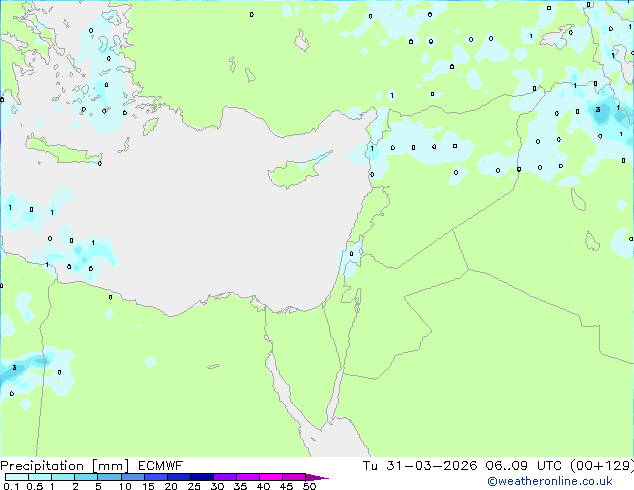Select the legend swatch between 10 and 15
The height and width of the screenshot is (490, 634).
[x=133, y=477]
